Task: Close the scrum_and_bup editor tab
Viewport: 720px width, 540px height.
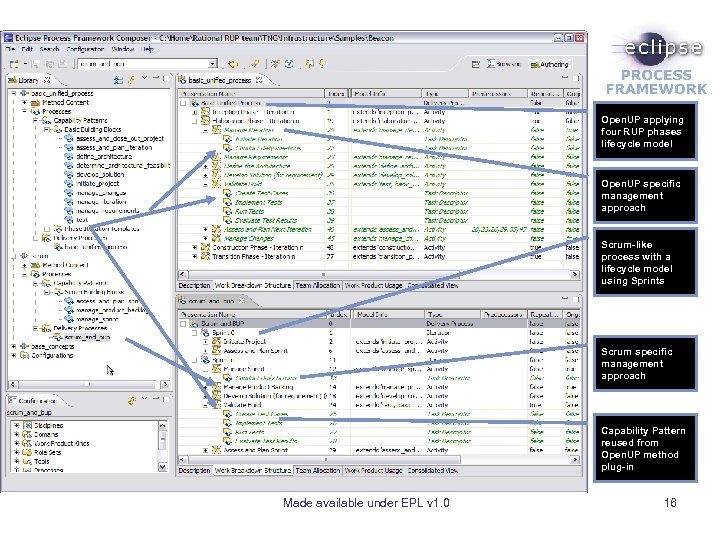Action: point(242,301)
